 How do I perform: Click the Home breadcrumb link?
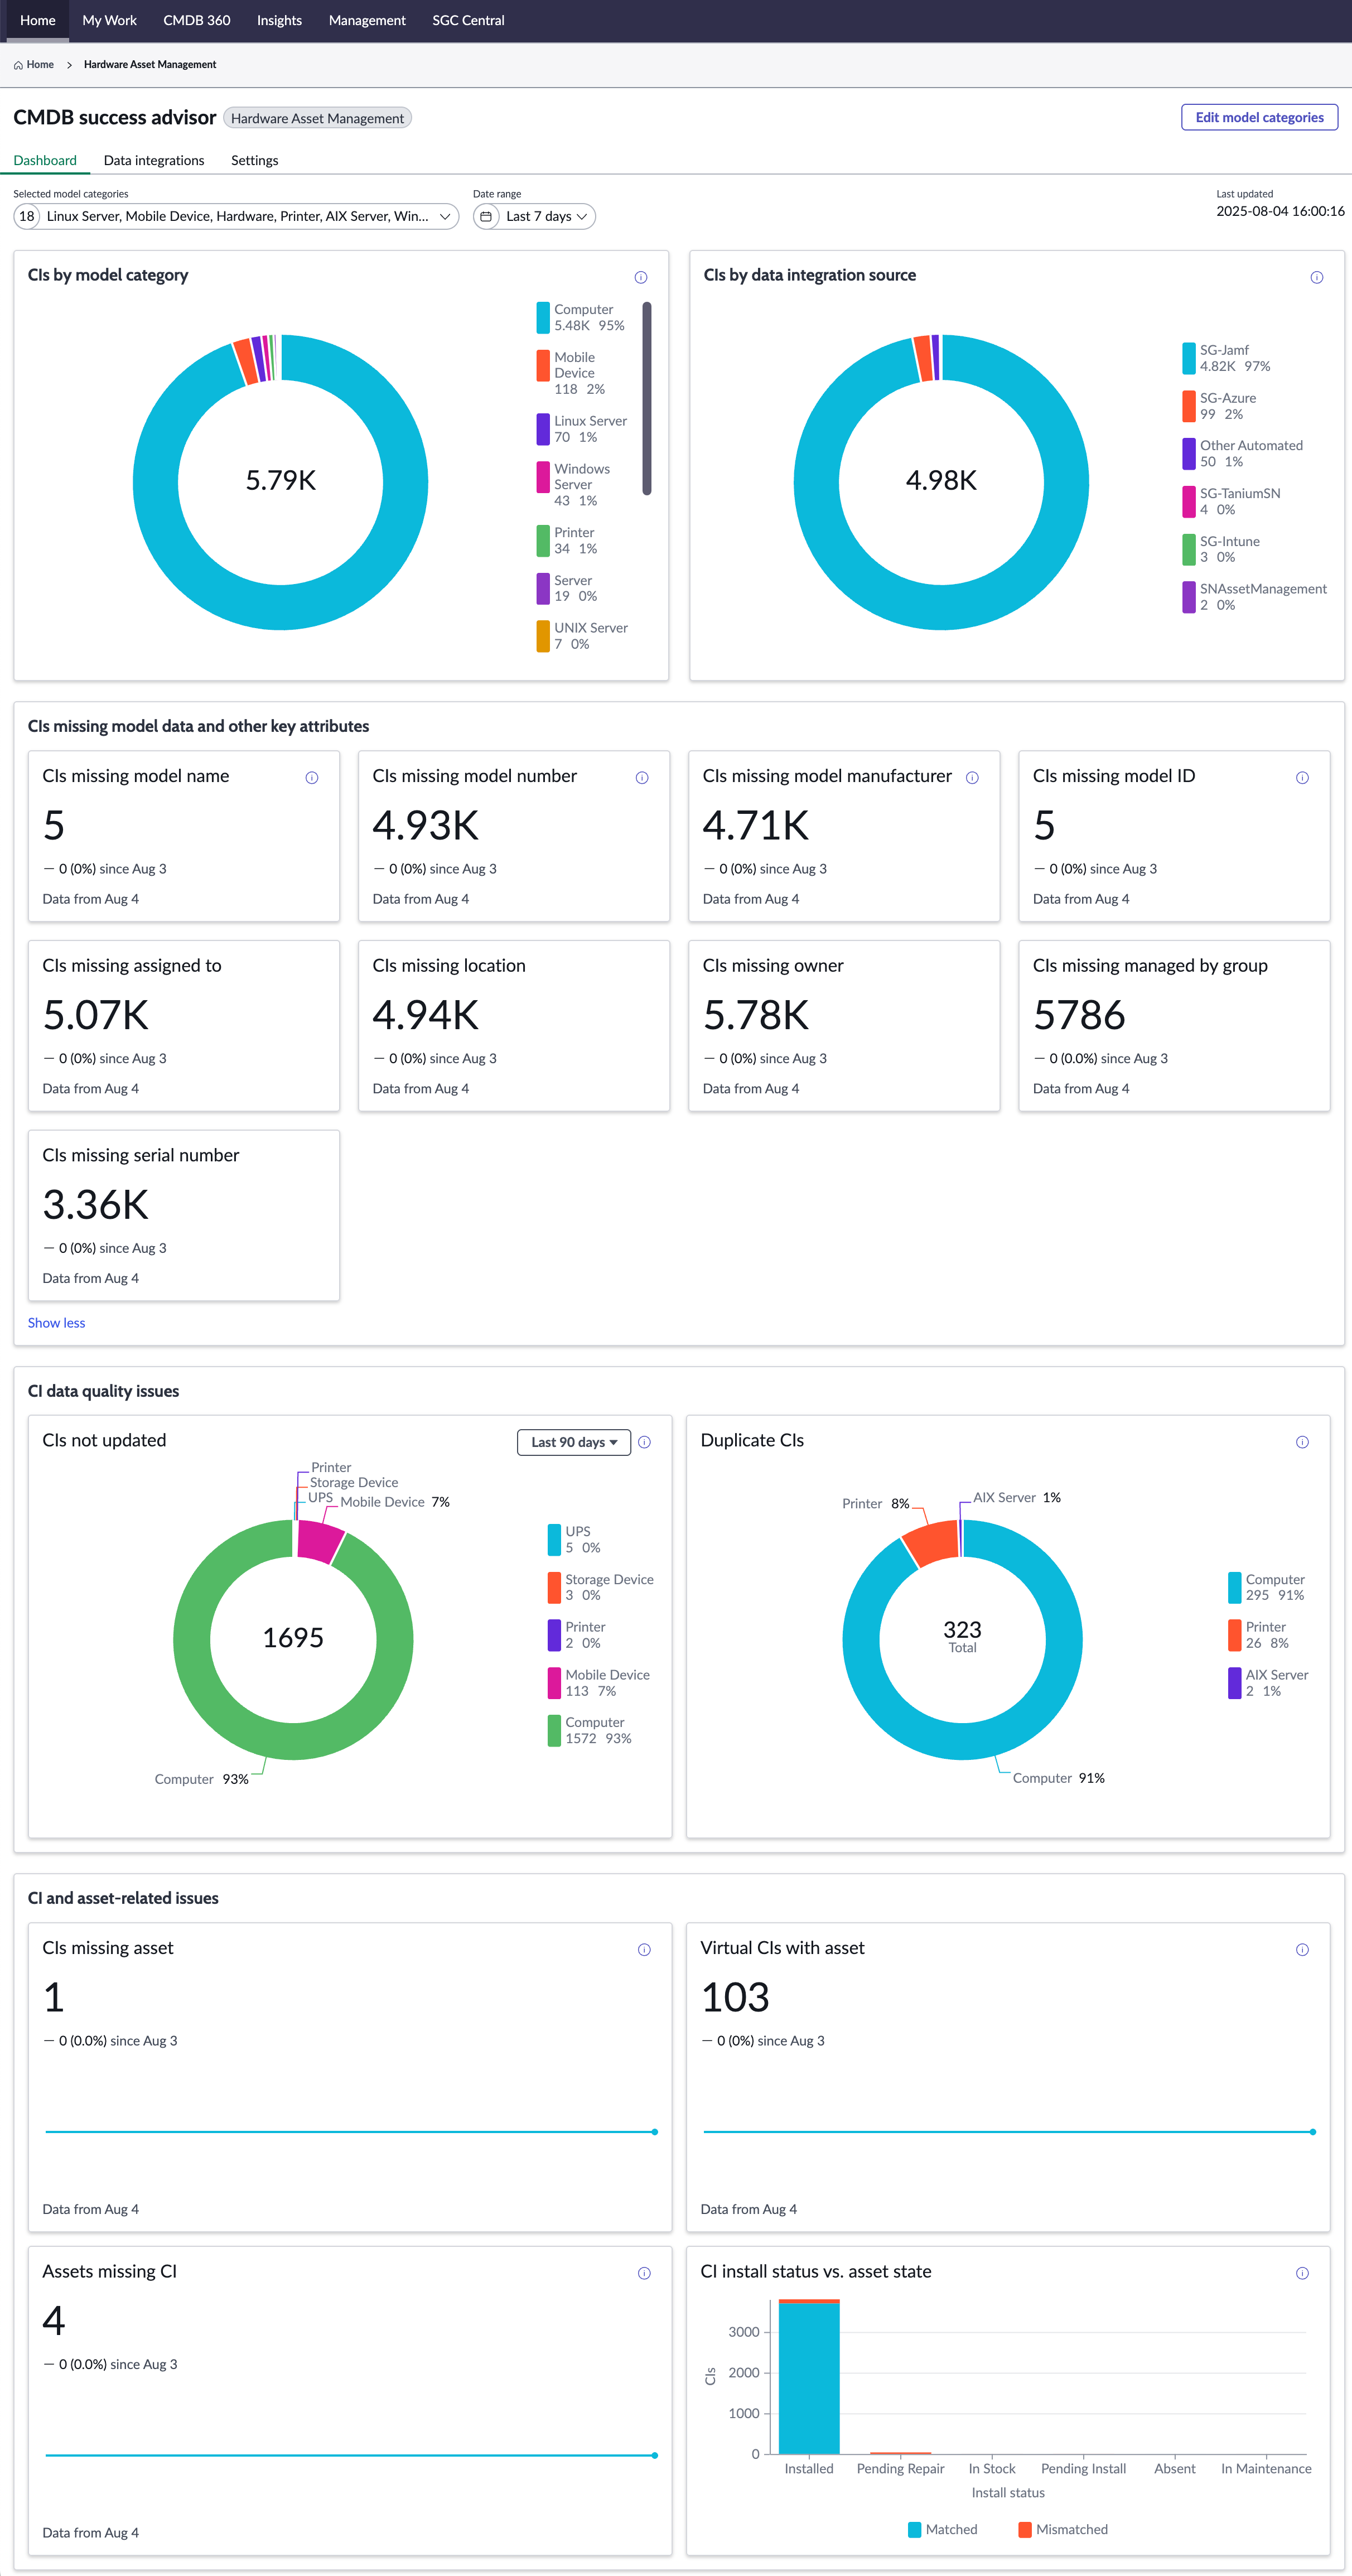40,65
